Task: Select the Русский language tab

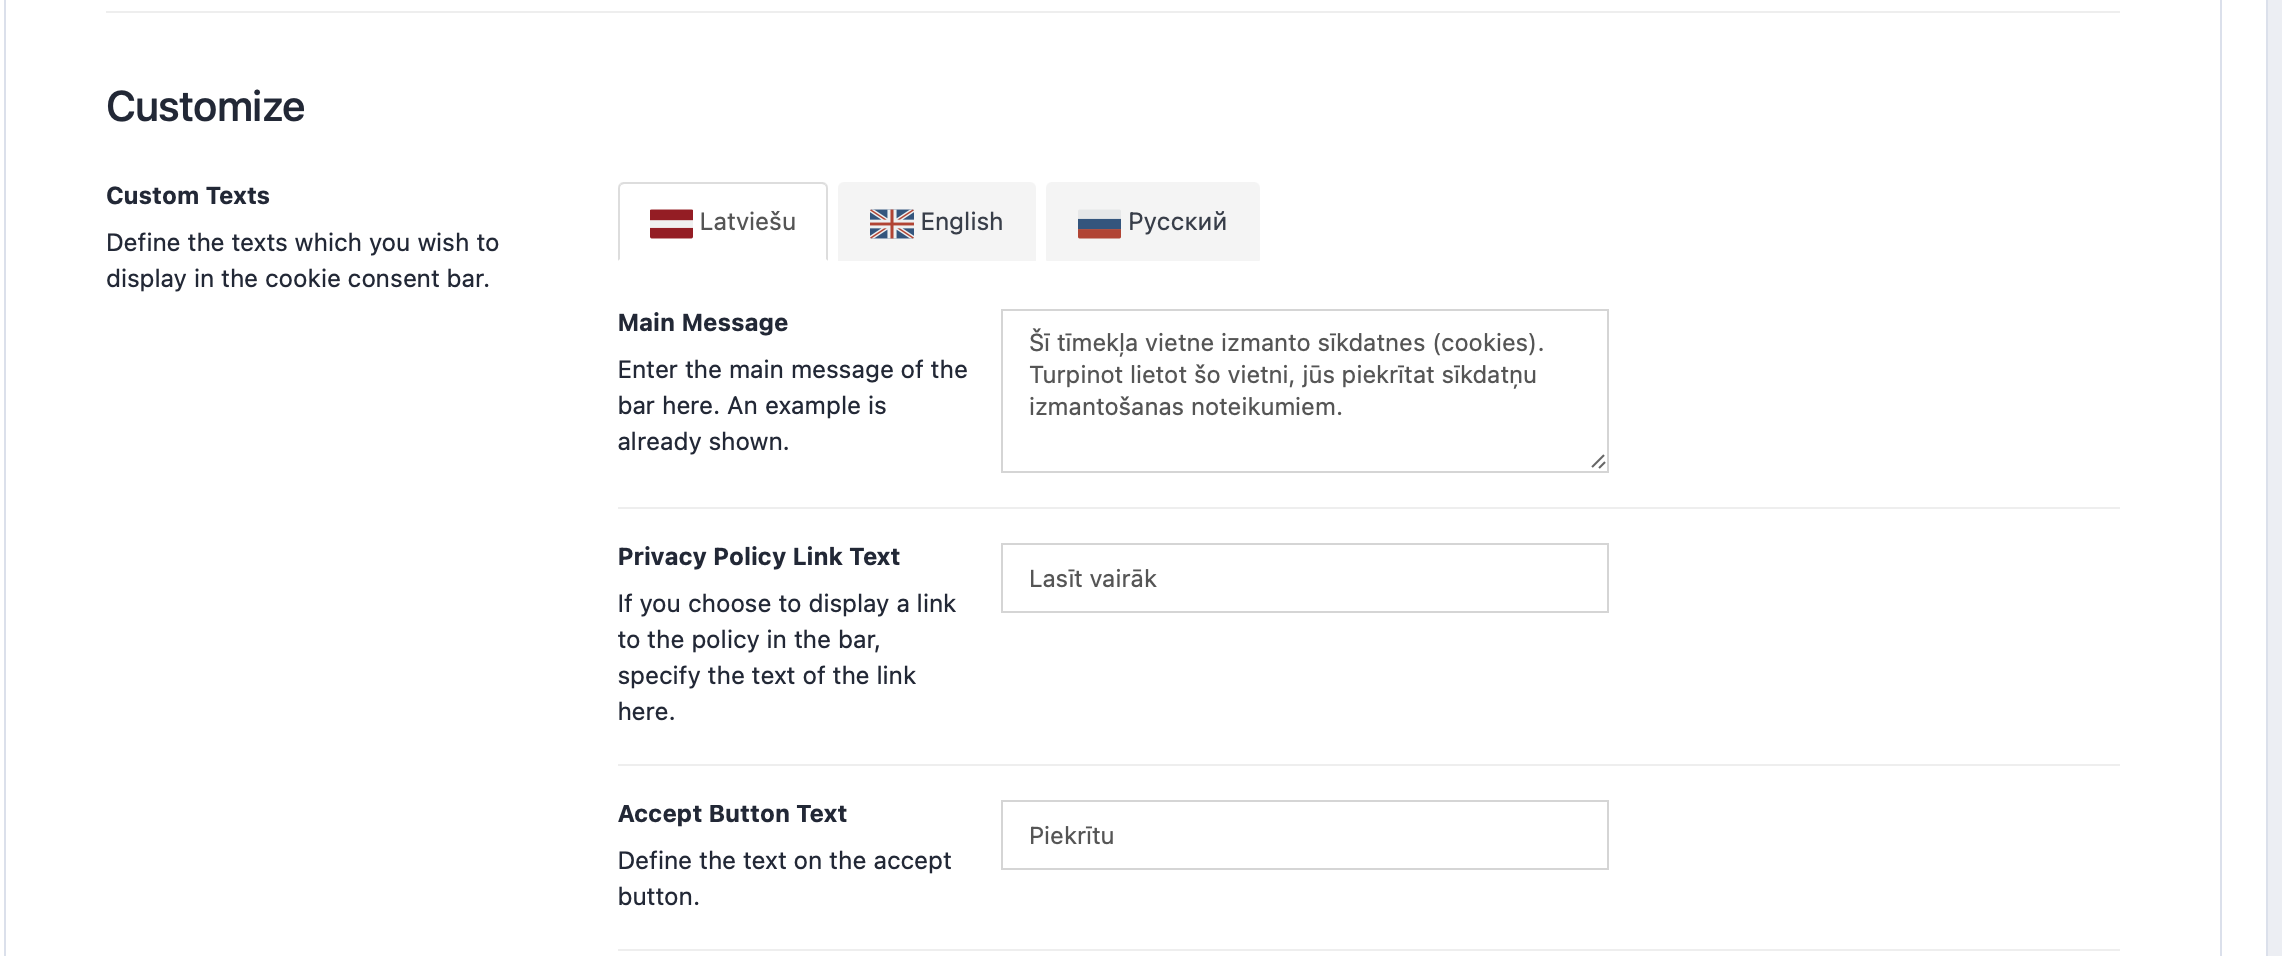Action: (1176, 222)
